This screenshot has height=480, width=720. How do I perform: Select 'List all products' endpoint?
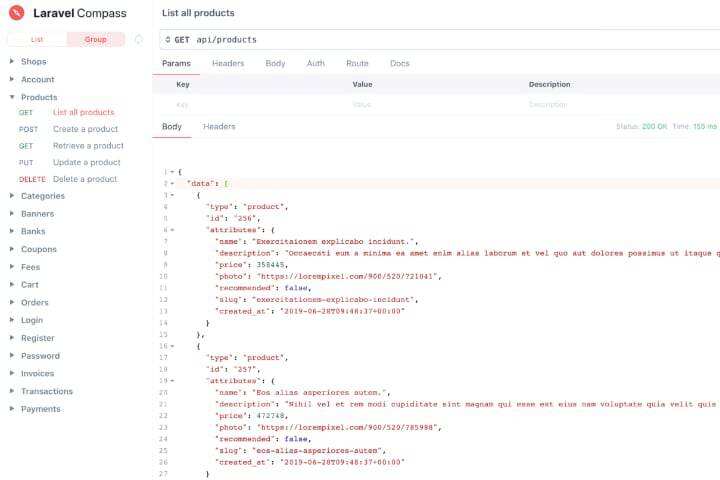point(84,112)
